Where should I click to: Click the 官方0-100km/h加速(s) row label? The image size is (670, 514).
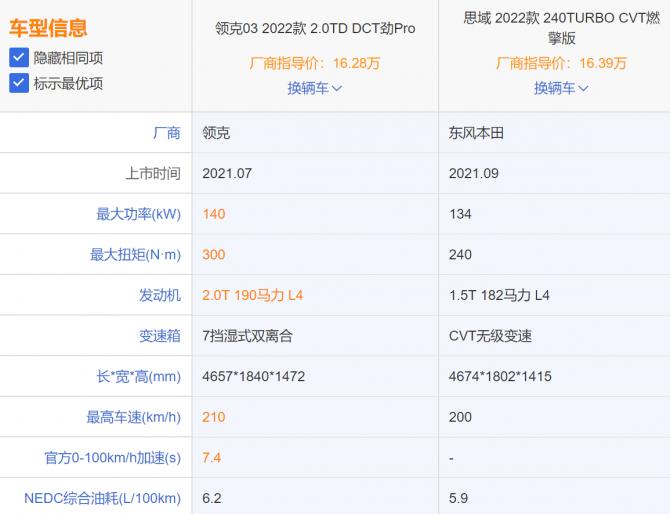112,457
